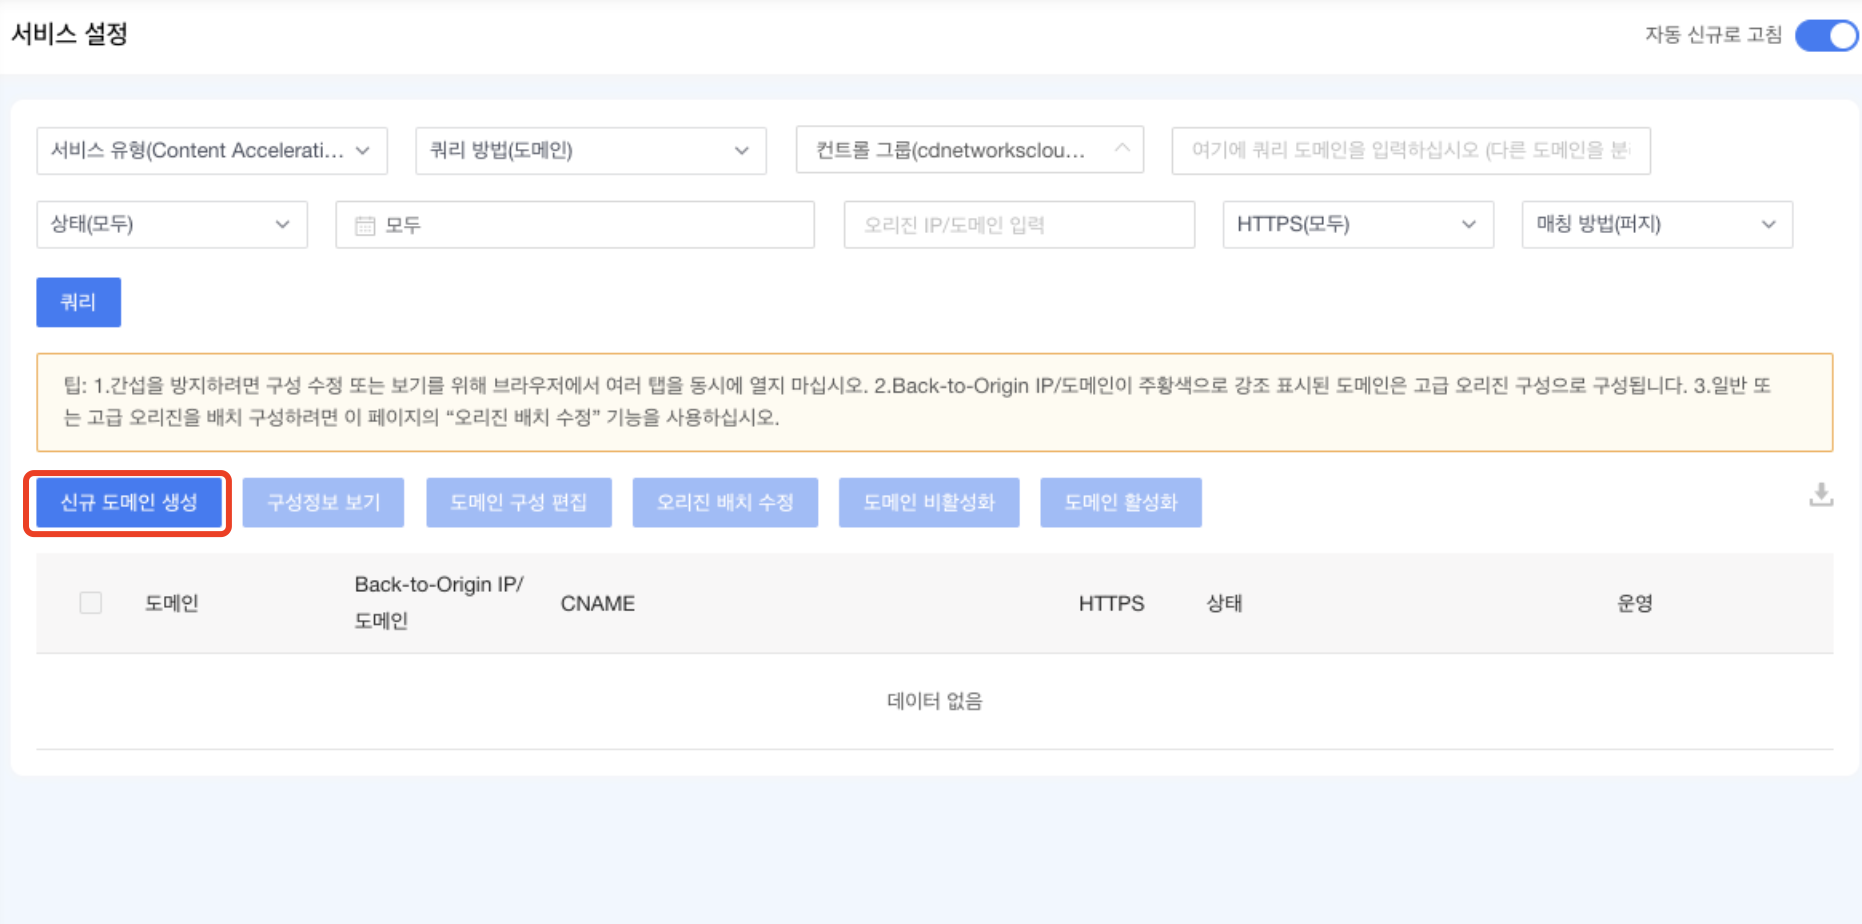1862x924 pixels.
Task: Check the select-all checkbox in table header
Action: click(90, 603)
